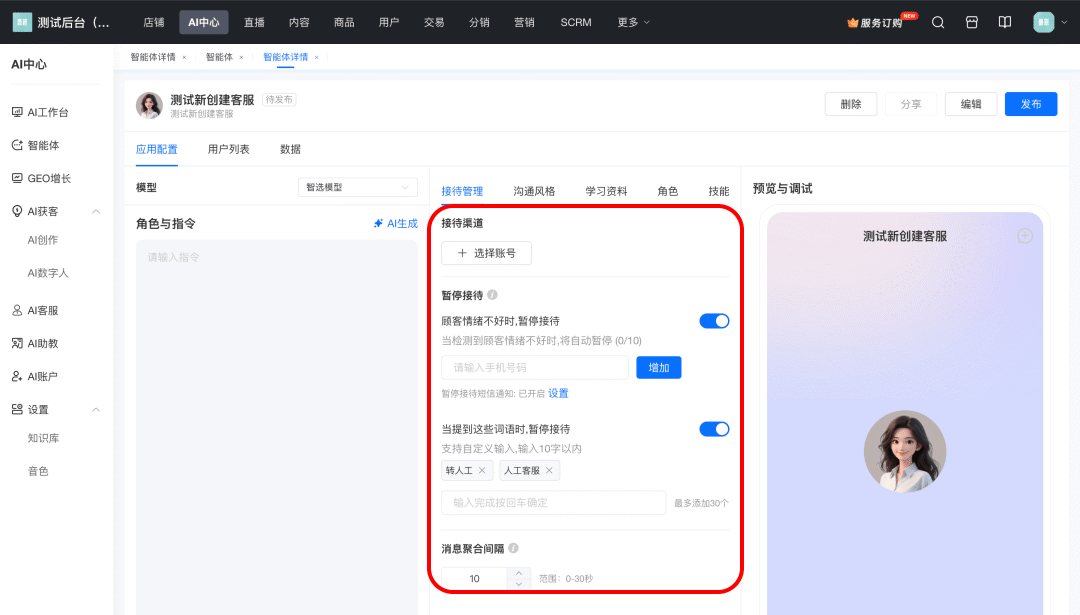Switch to the 角色 tab
This screenshot has width=1080, height=615.
tap(667, 191)
